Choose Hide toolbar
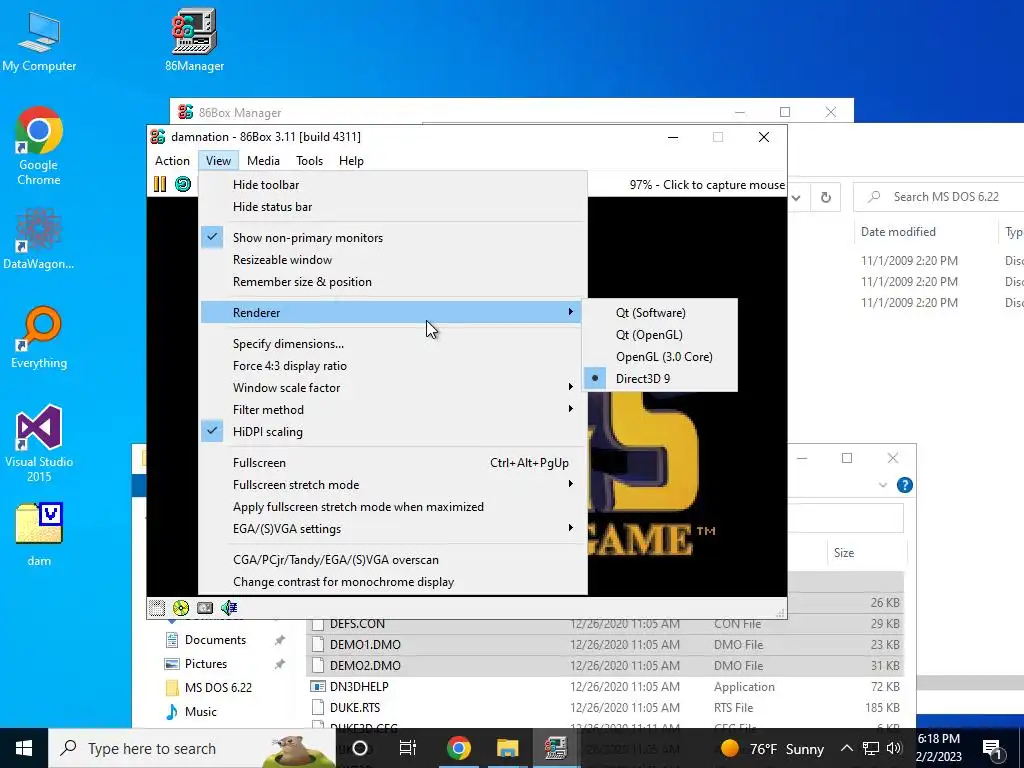 click(392, 185)
